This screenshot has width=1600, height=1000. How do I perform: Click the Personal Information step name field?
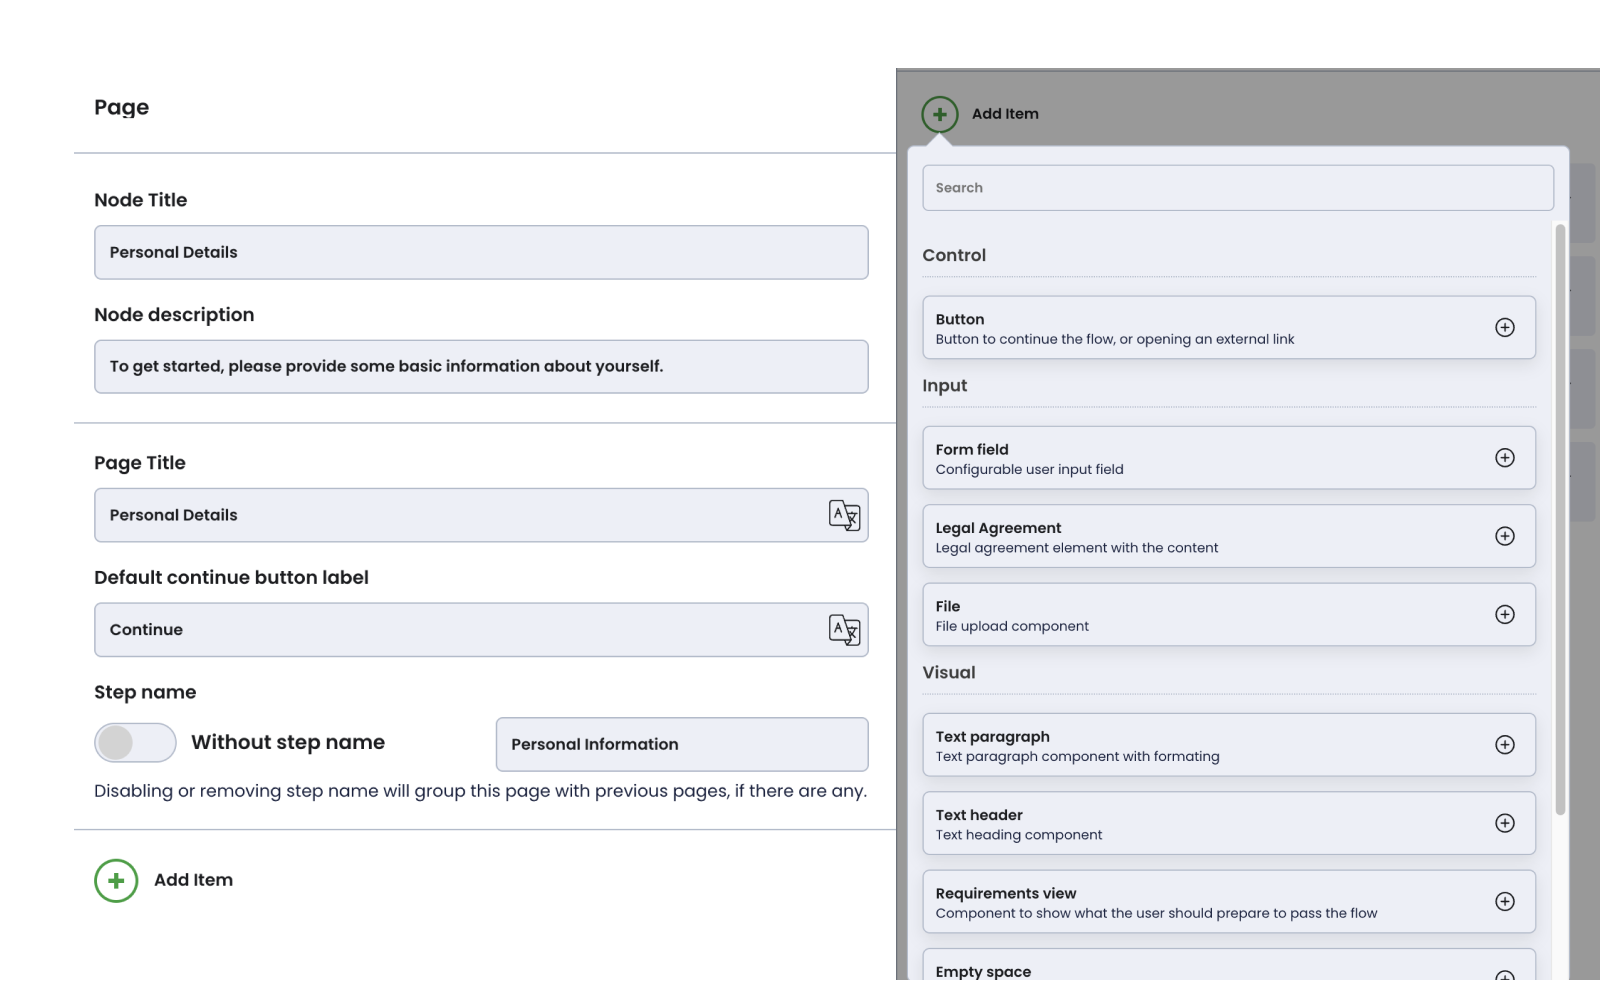[x=681, y=745]
